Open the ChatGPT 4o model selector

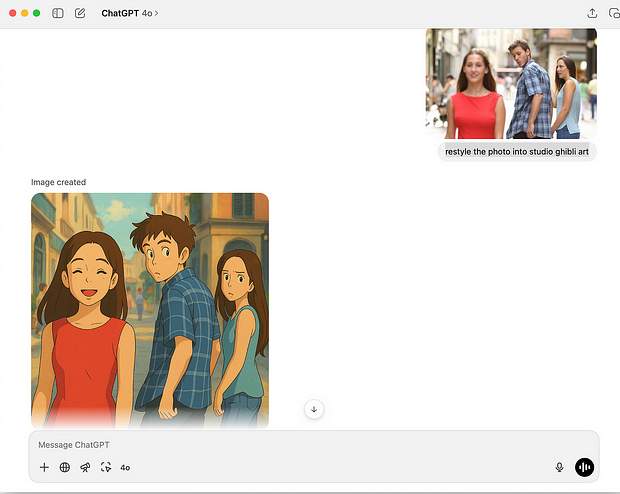click(130, 13)
